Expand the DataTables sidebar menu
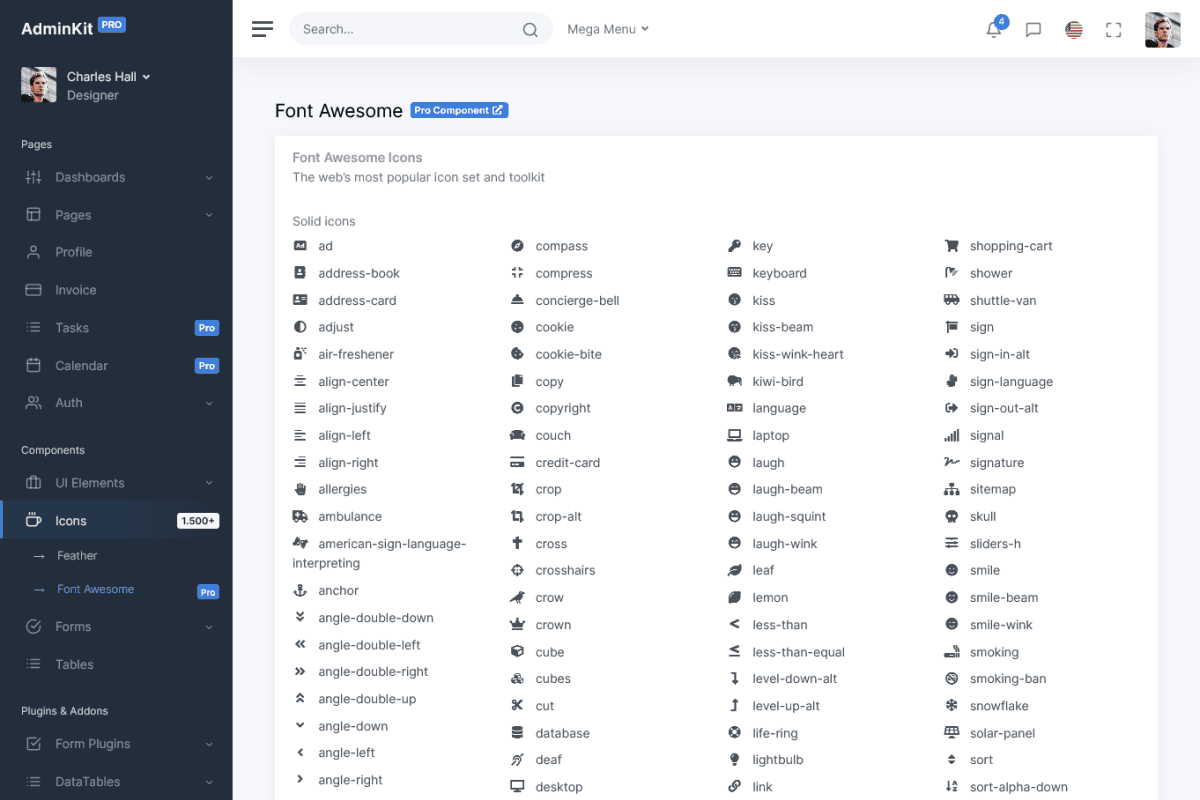Image resolution: width=1200 pixels, height=800 pixels. point(116,782)
